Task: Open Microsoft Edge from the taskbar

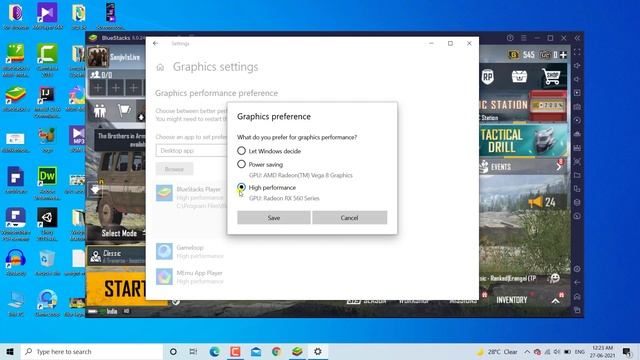Action: tap(214, 351)
